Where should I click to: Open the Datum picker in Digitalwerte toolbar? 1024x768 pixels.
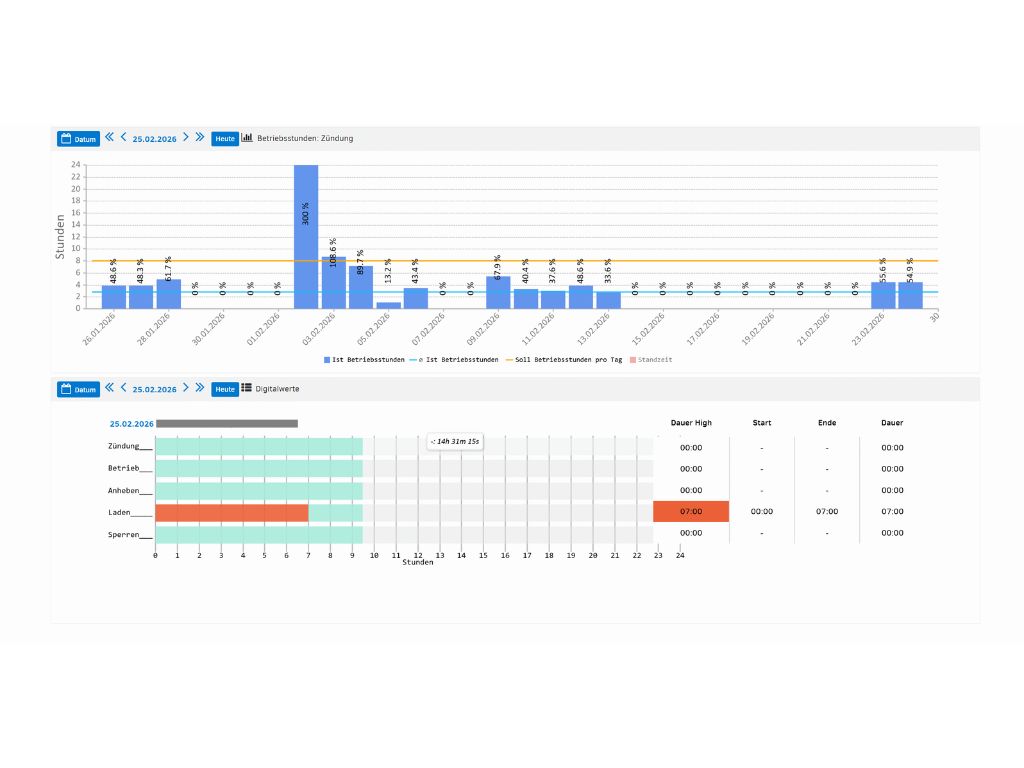pyautogui.click(x=78, y=389)
